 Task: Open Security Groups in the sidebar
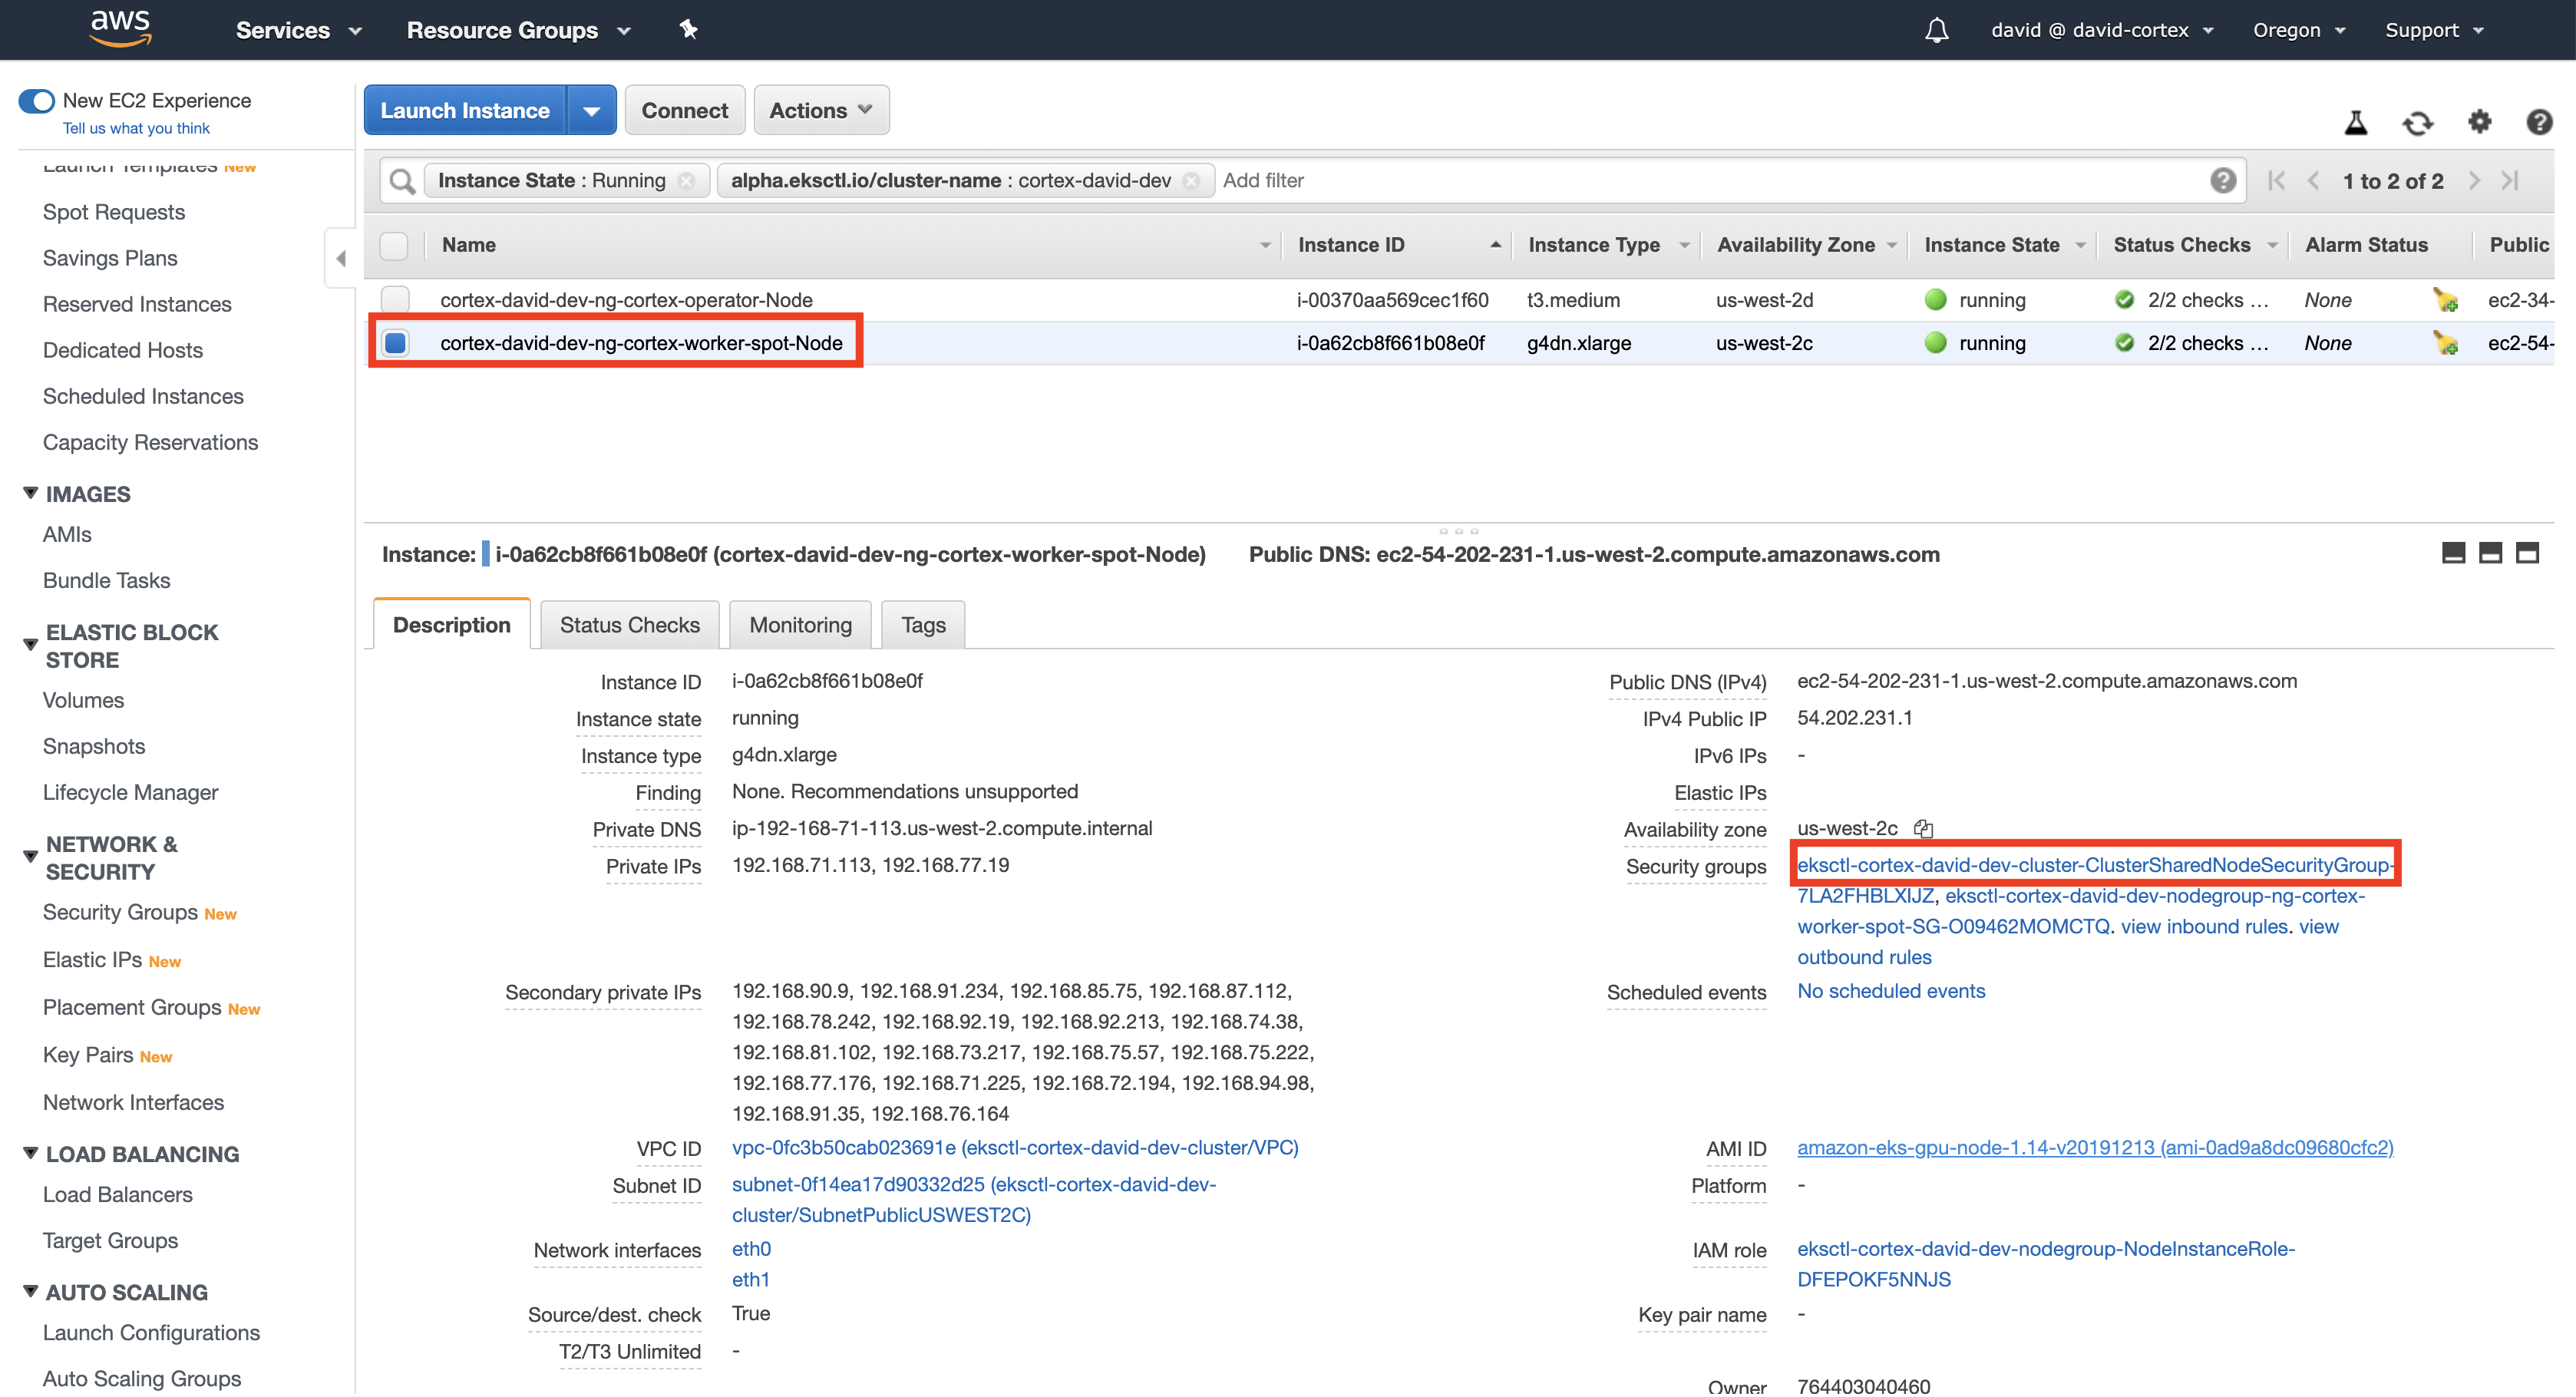[x=120, y=912]
